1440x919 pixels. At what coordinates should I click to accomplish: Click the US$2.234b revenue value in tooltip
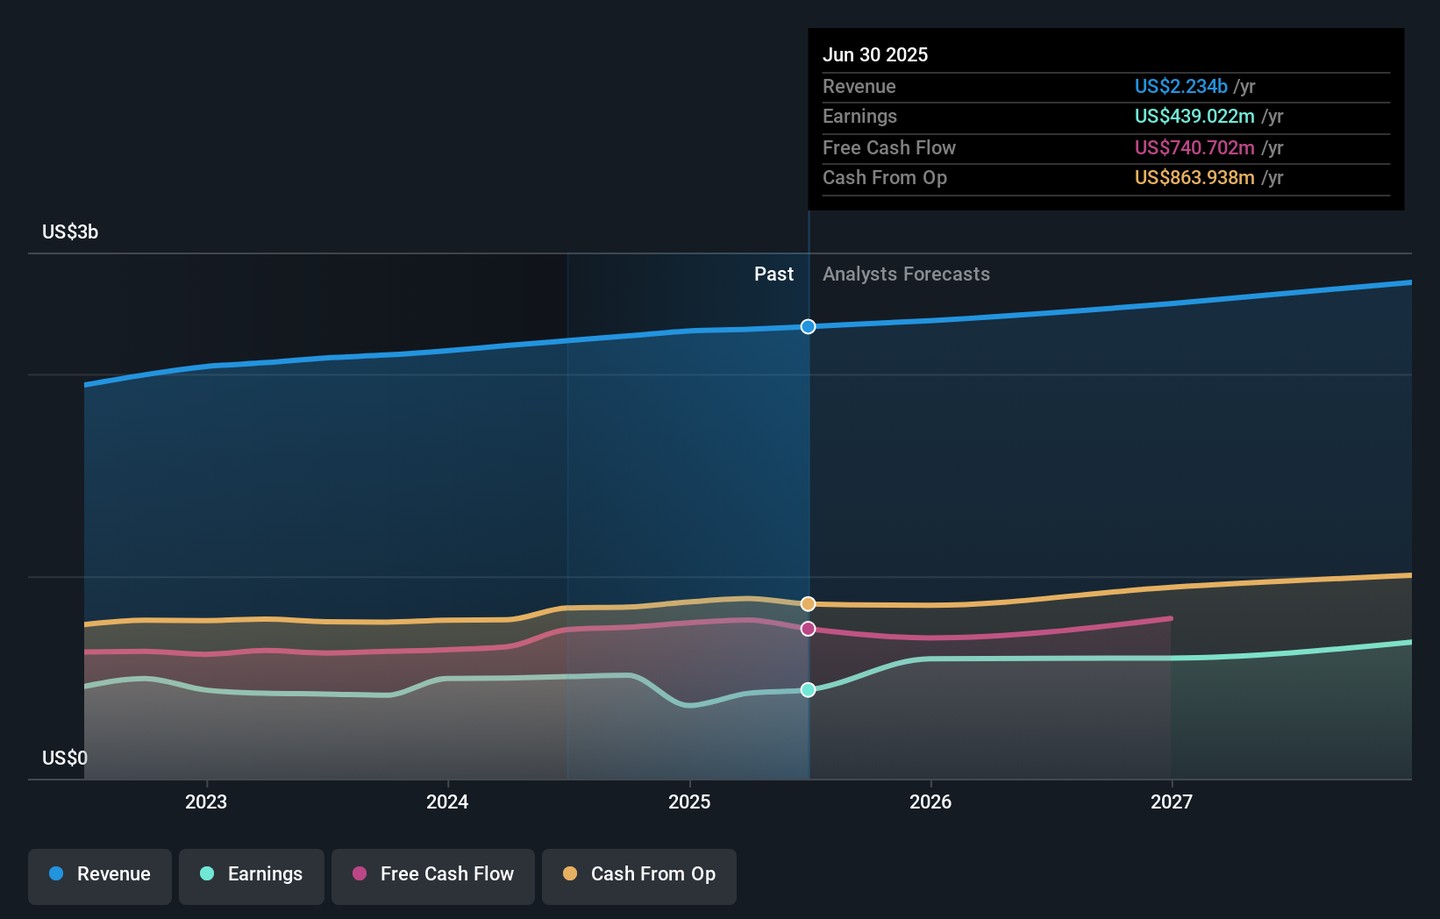[1180, 87]
